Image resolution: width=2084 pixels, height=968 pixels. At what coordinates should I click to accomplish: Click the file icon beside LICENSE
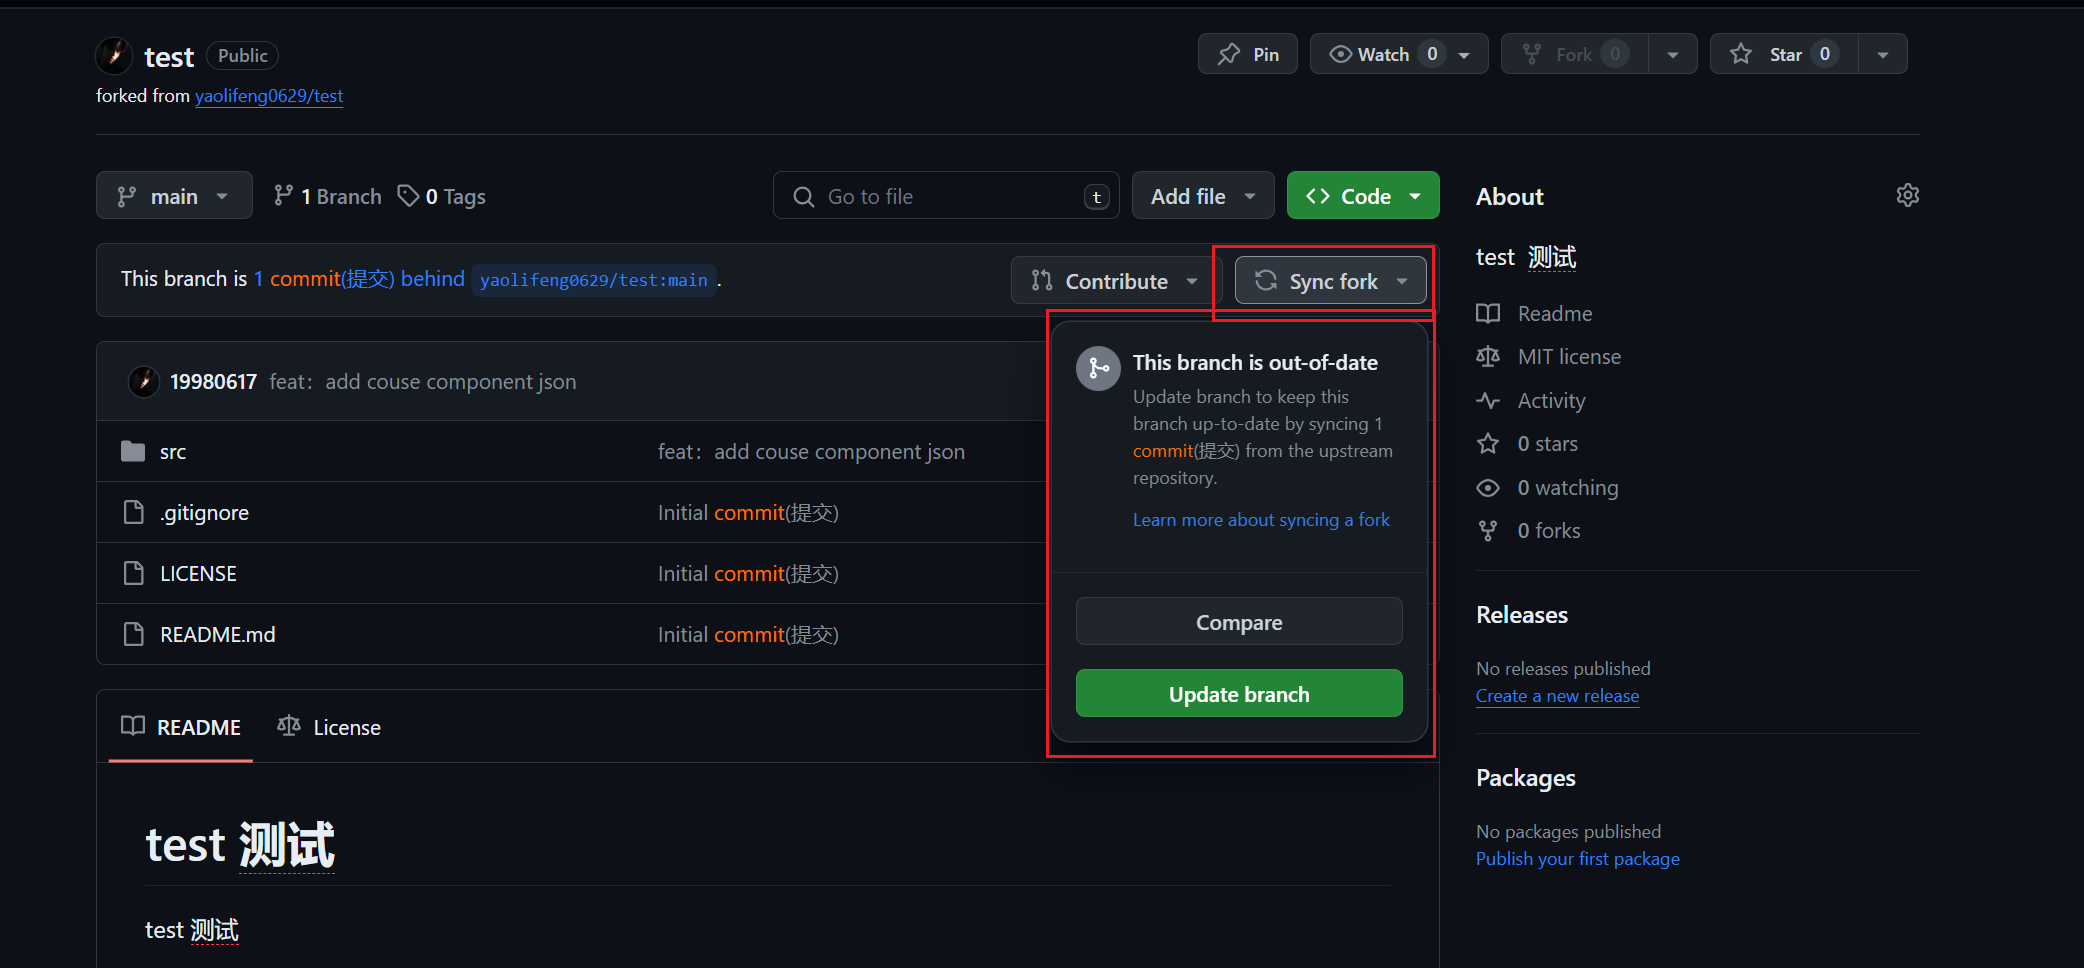point(133,574)
